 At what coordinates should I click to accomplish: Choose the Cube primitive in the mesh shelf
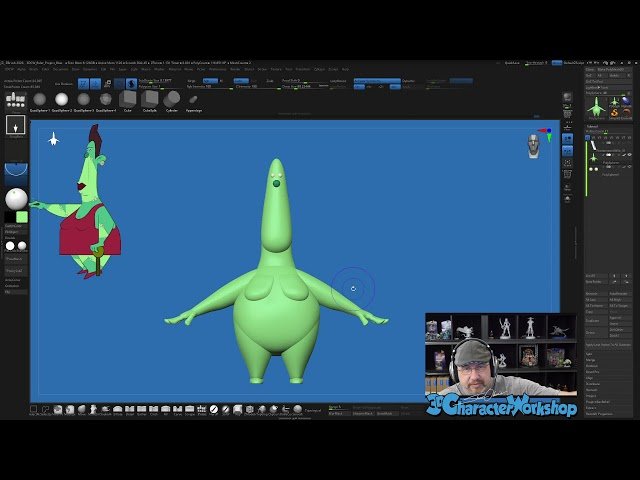click(x=127, y=99)
